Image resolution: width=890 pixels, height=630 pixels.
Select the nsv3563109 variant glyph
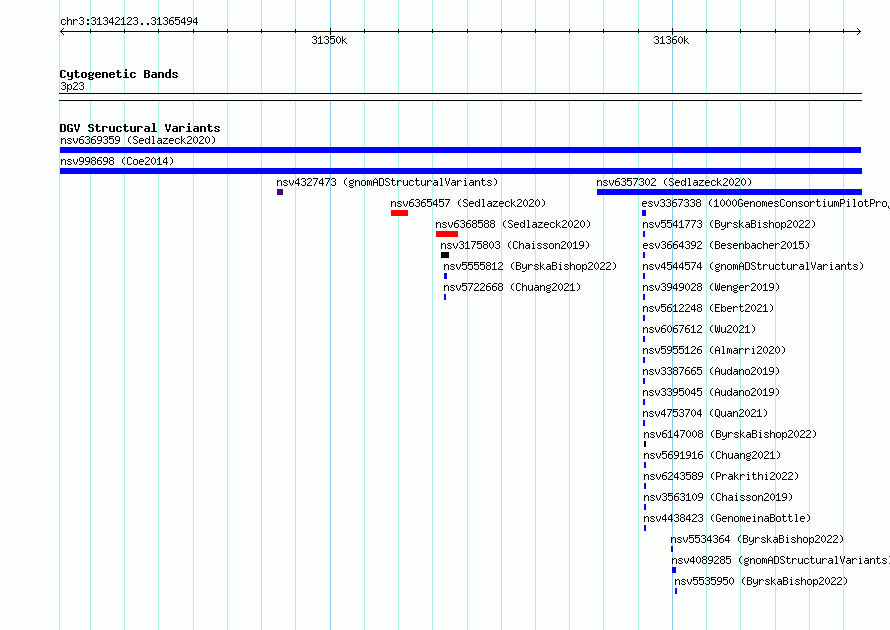click(x=645, y=507)
